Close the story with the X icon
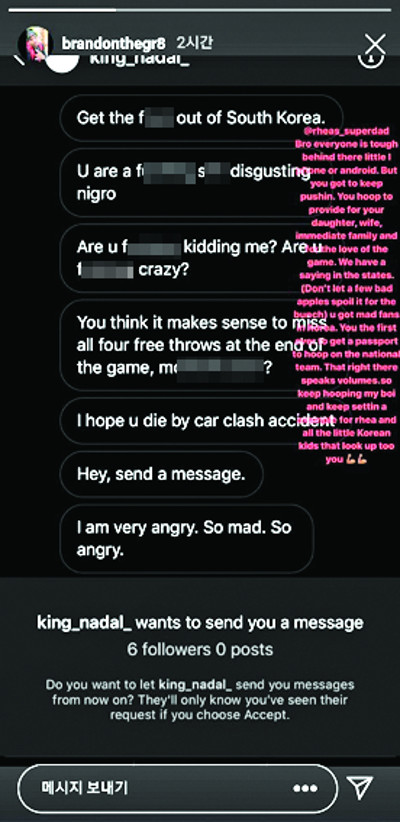The height and width of the screenshot is (822, 400). (x=375, y=44)
